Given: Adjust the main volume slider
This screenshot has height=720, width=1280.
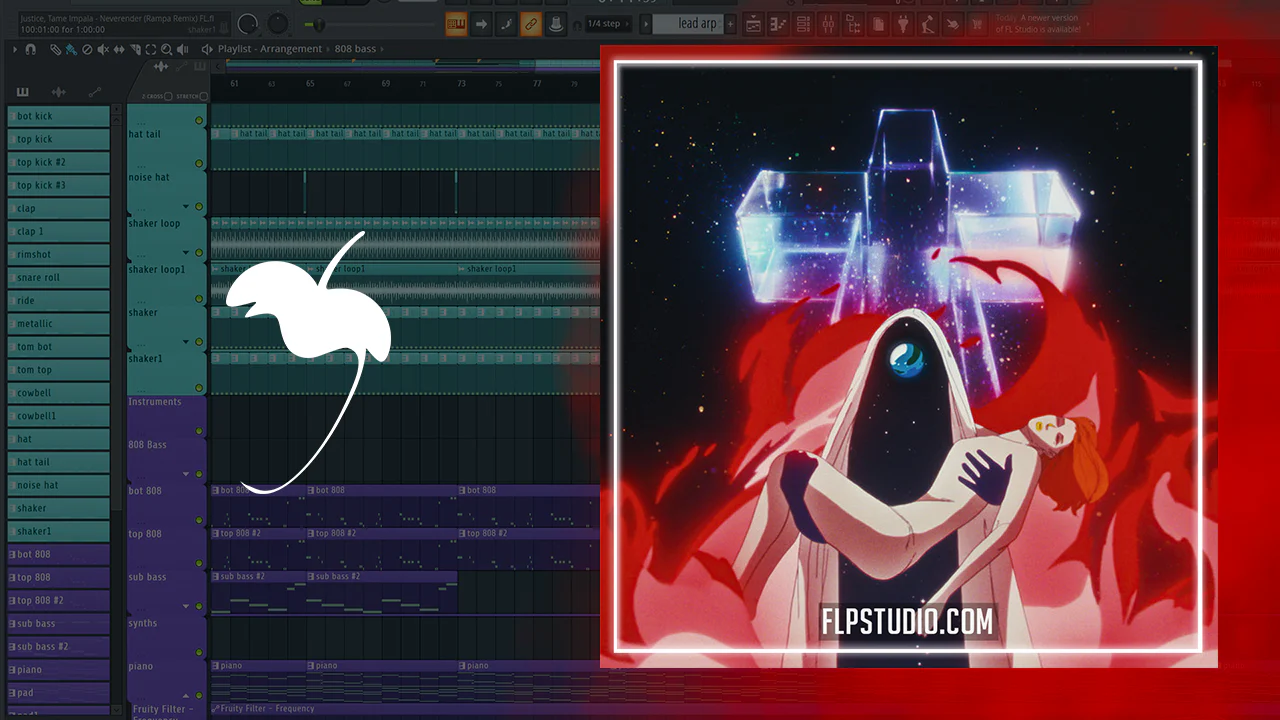Looking at the screenshot, I should coord(318,24).
